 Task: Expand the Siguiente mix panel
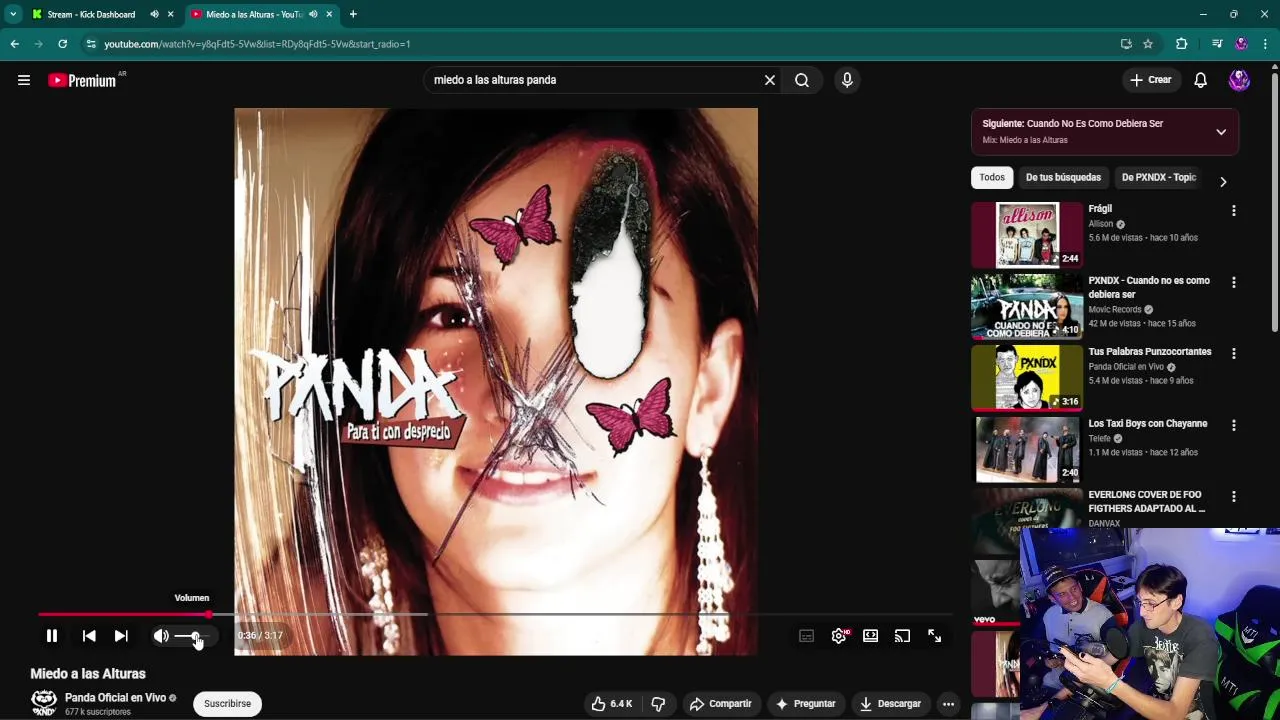(x=1221, y=132)
